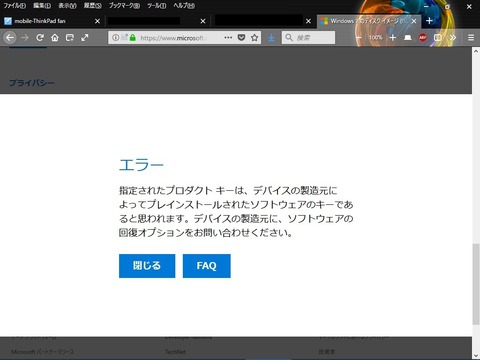Image resolution: width=480 pixels, height=360 pixels.
Task: Click the 閉じる button in error dialog
Action: (147, 266)
